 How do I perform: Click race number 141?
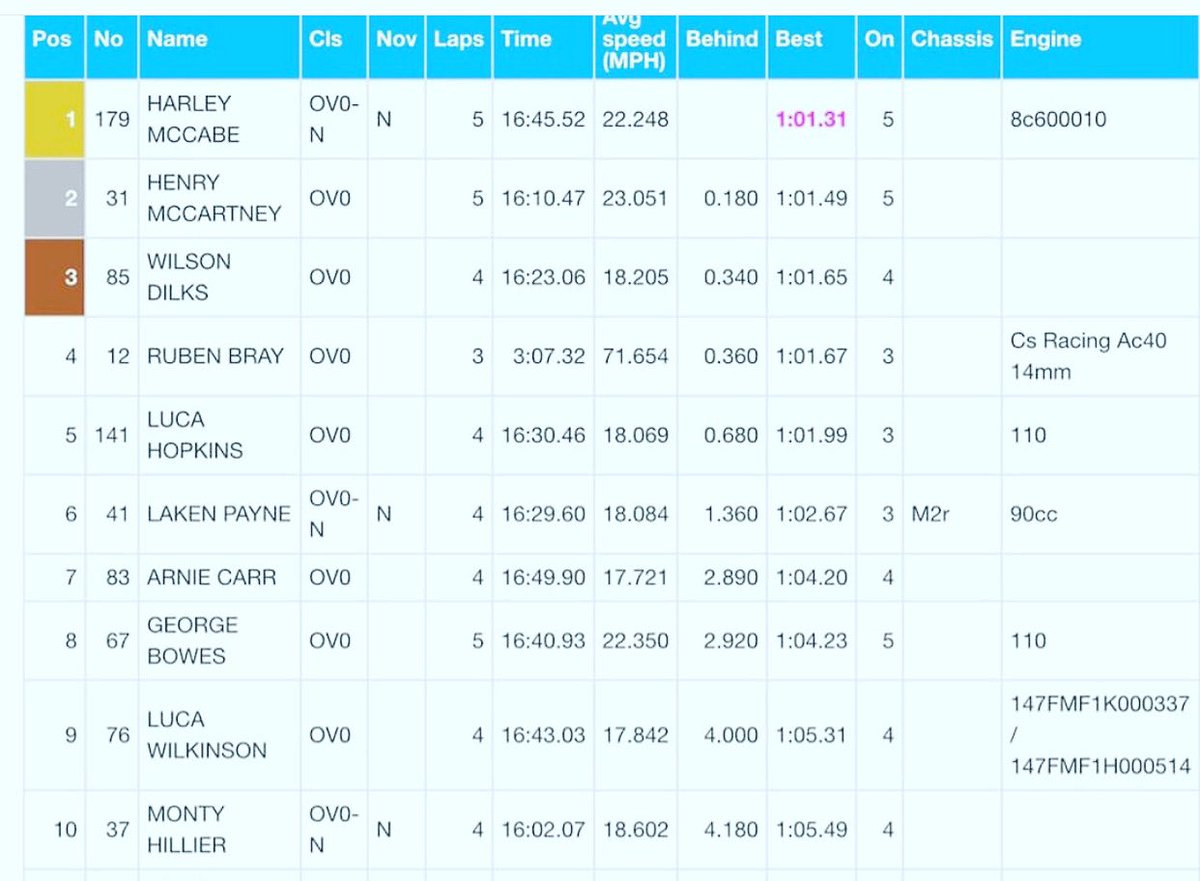point(112,435)
